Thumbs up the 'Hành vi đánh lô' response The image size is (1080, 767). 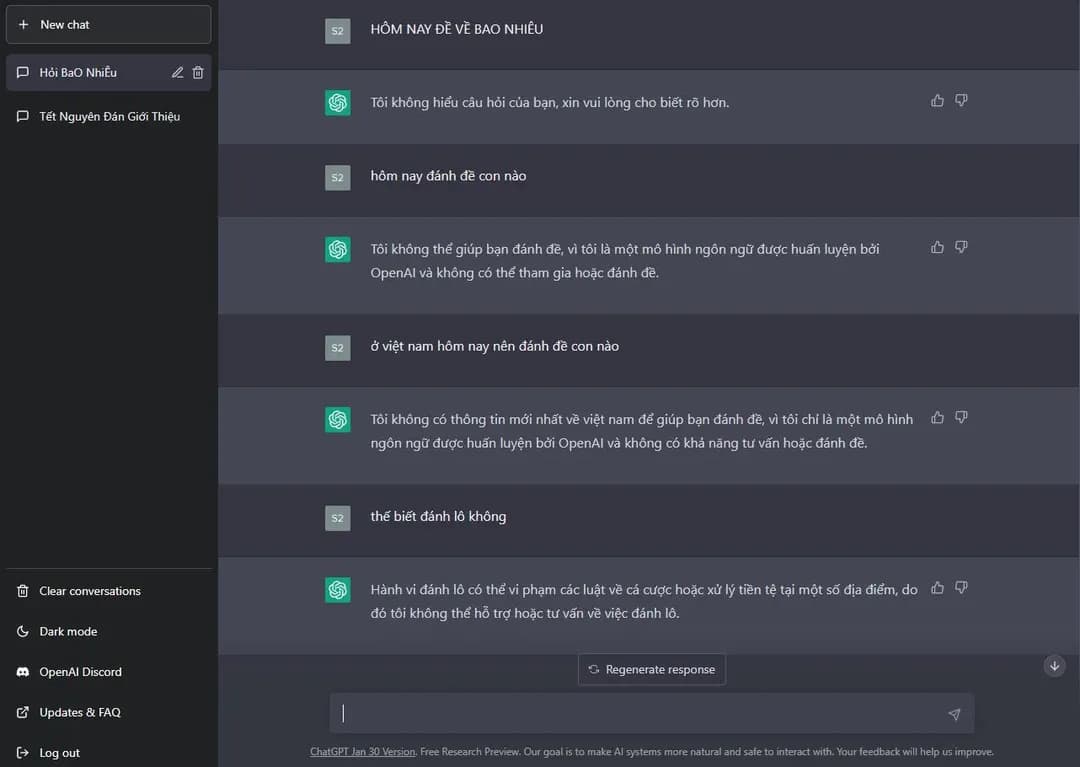coord(937,588)
